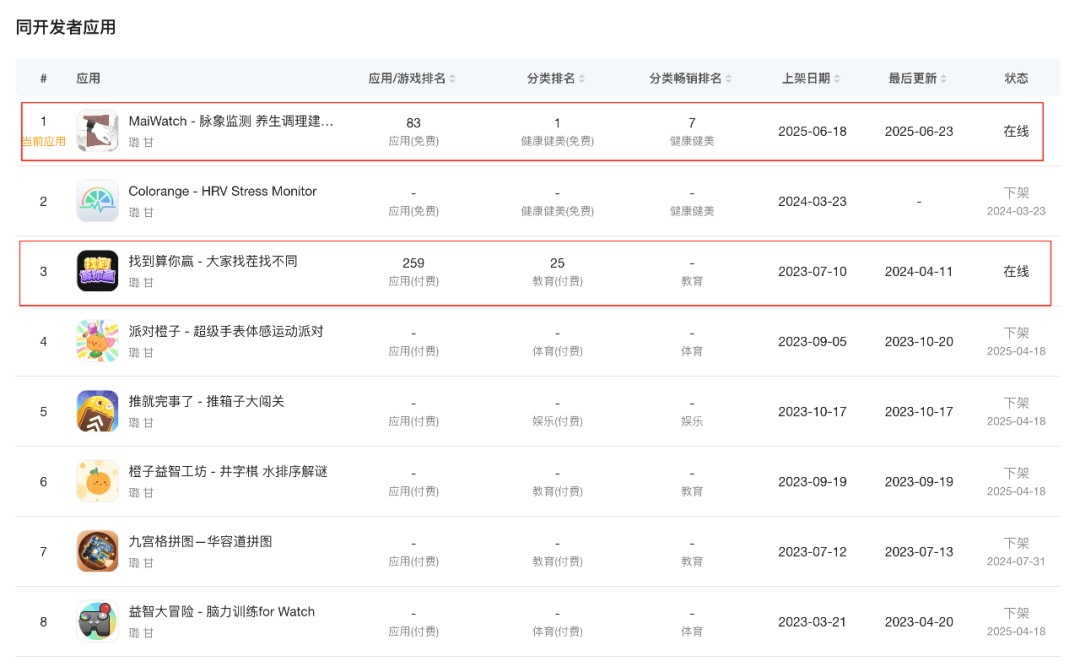Sort by the 应用/游戏排名 column
This screenshot has width=1080, height=667.
point(413,78)
